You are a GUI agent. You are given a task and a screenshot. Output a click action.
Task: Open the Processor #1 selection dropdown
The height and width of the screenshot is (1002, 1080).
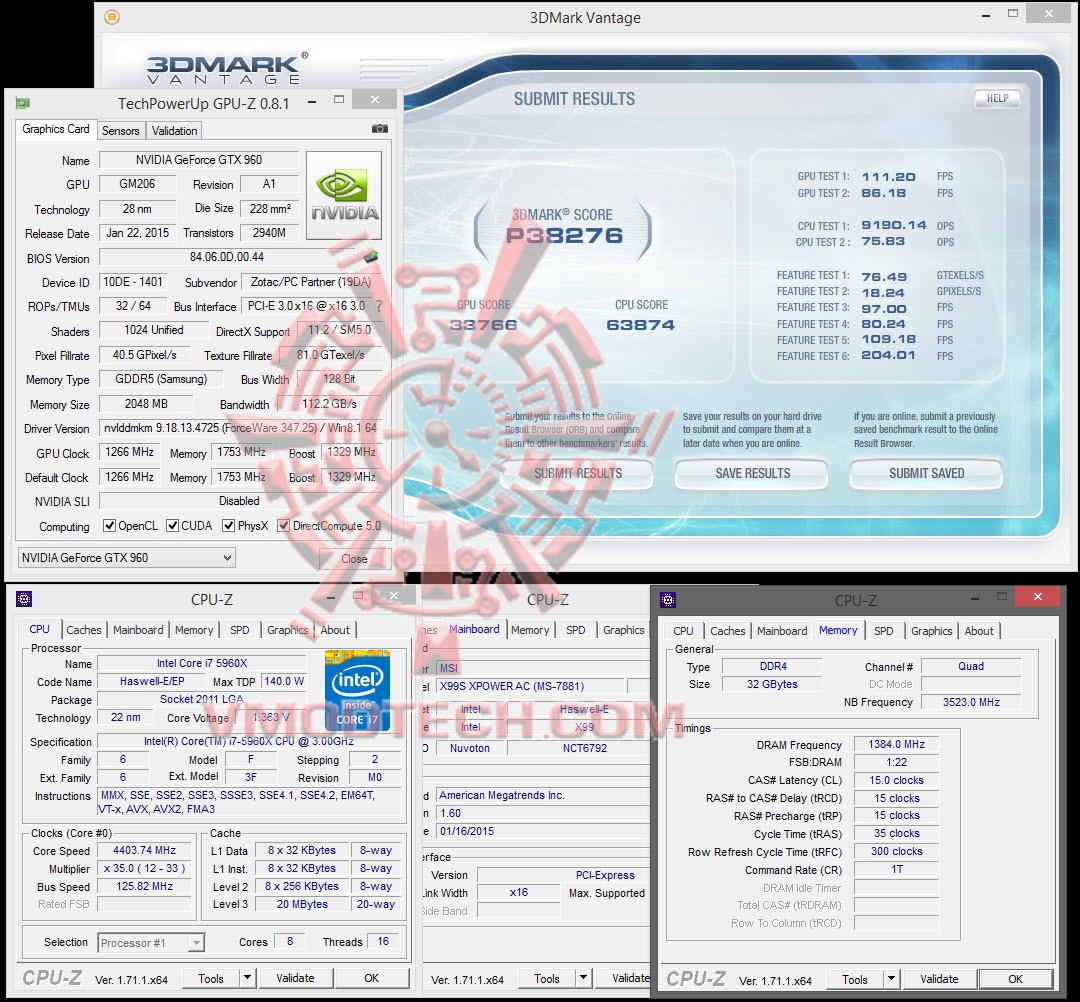point(152,943)
